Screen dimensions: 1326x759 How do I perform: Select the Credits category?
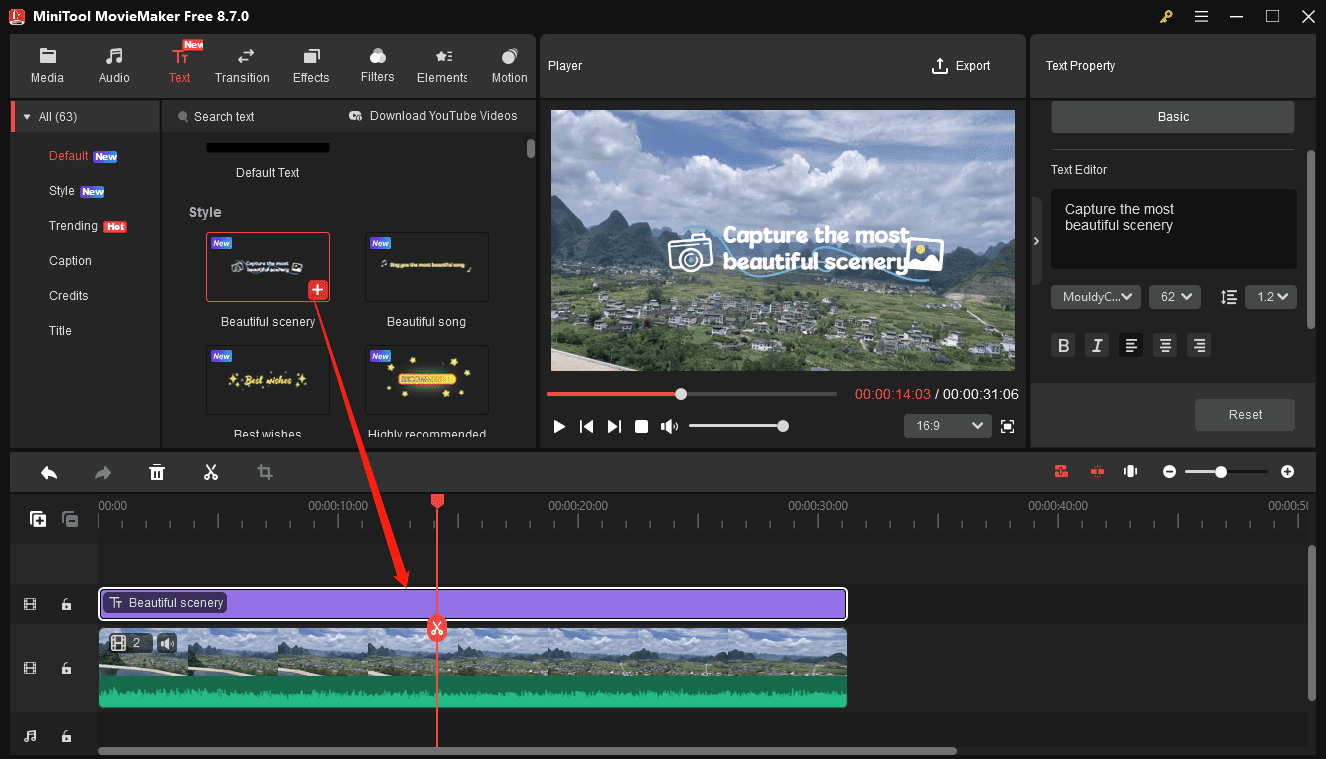tap(69, 296)
